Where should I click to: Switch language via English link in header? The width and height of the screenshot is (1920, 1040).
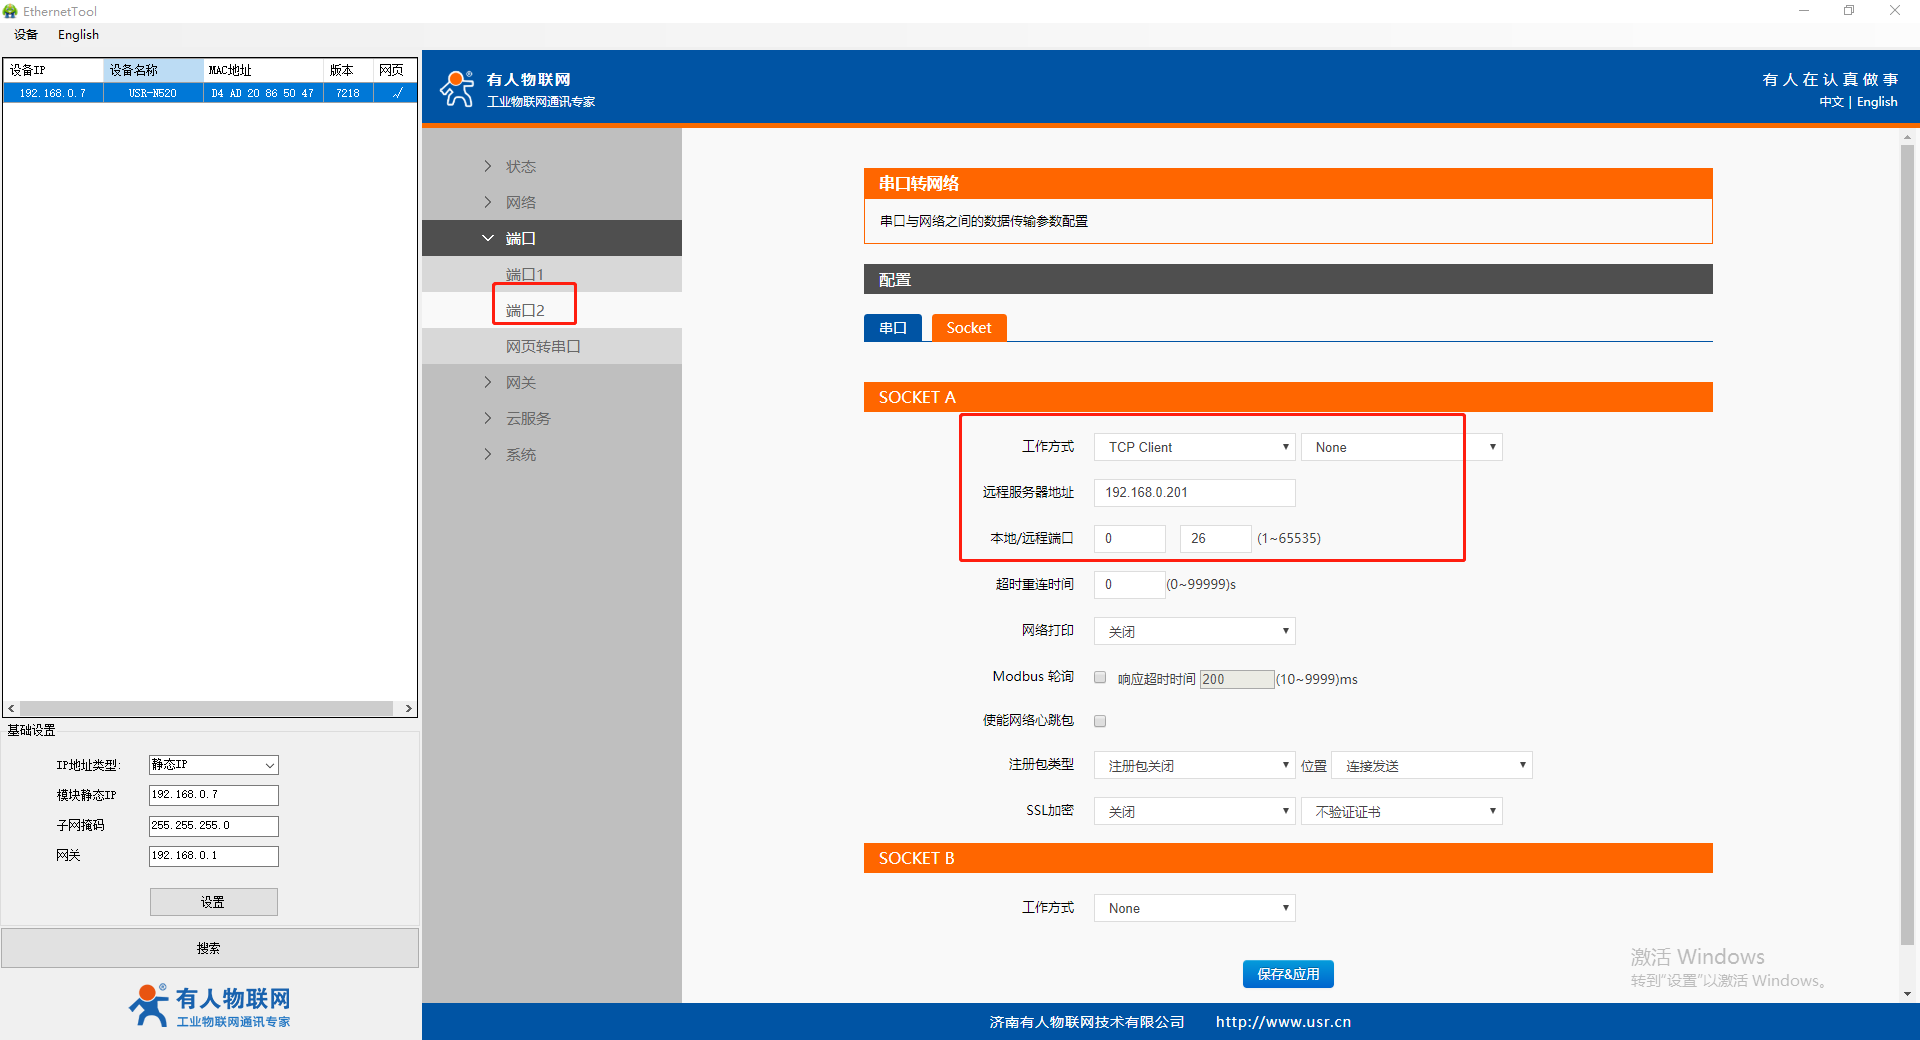tap(1877, 102)
